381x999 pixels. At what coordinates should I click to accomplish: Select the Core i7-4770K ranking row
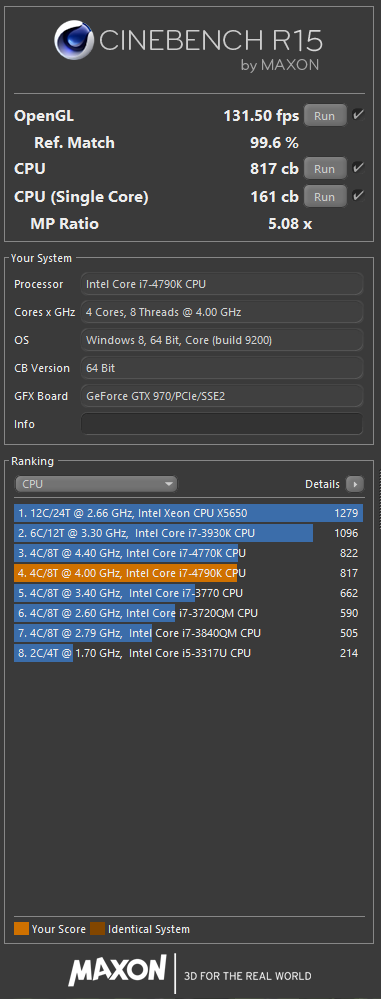[189, 553]
